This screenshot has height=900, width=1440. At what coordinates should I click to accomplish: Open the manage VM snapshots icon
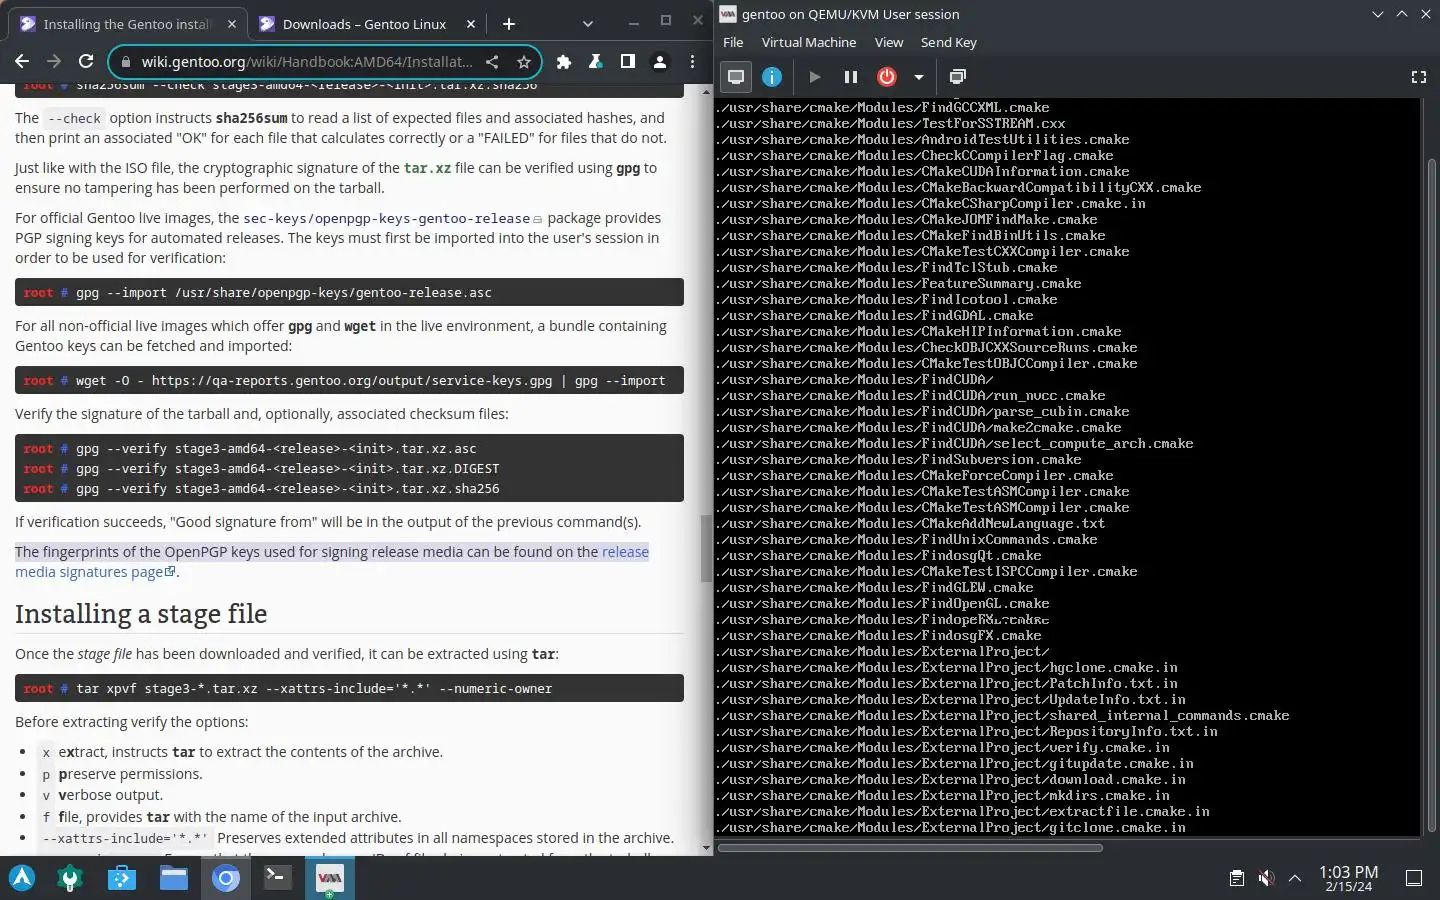click(957, 77)
